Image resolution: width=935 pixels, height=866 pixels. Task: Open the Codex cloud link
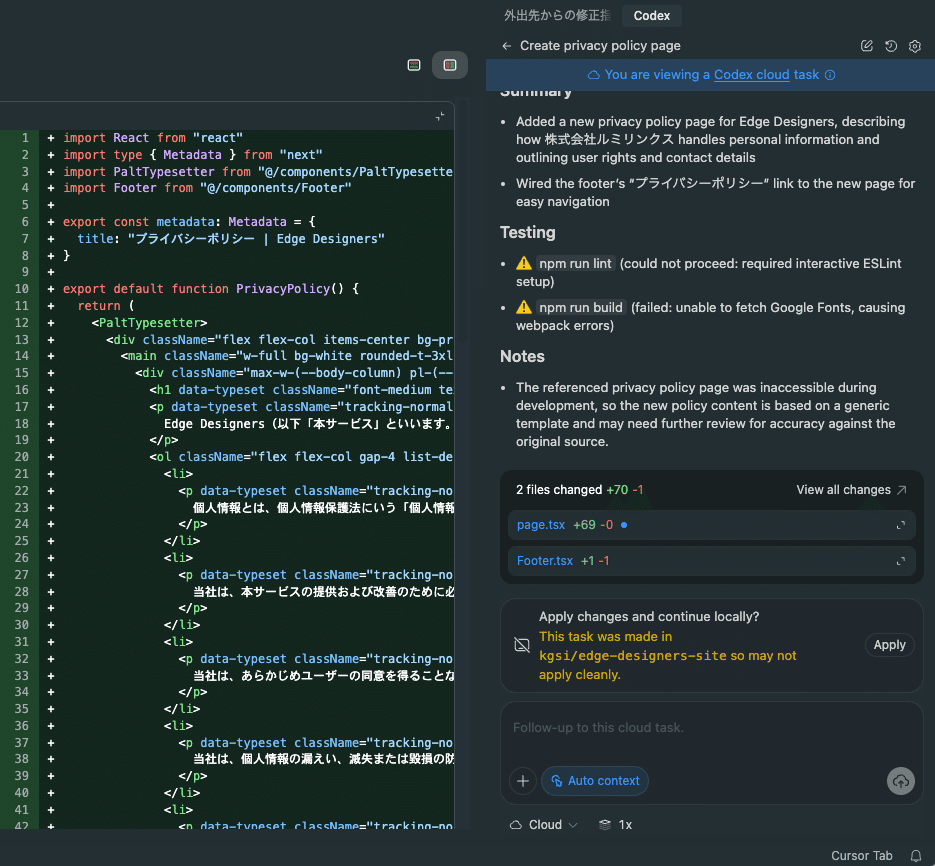[x=752, y=75]
